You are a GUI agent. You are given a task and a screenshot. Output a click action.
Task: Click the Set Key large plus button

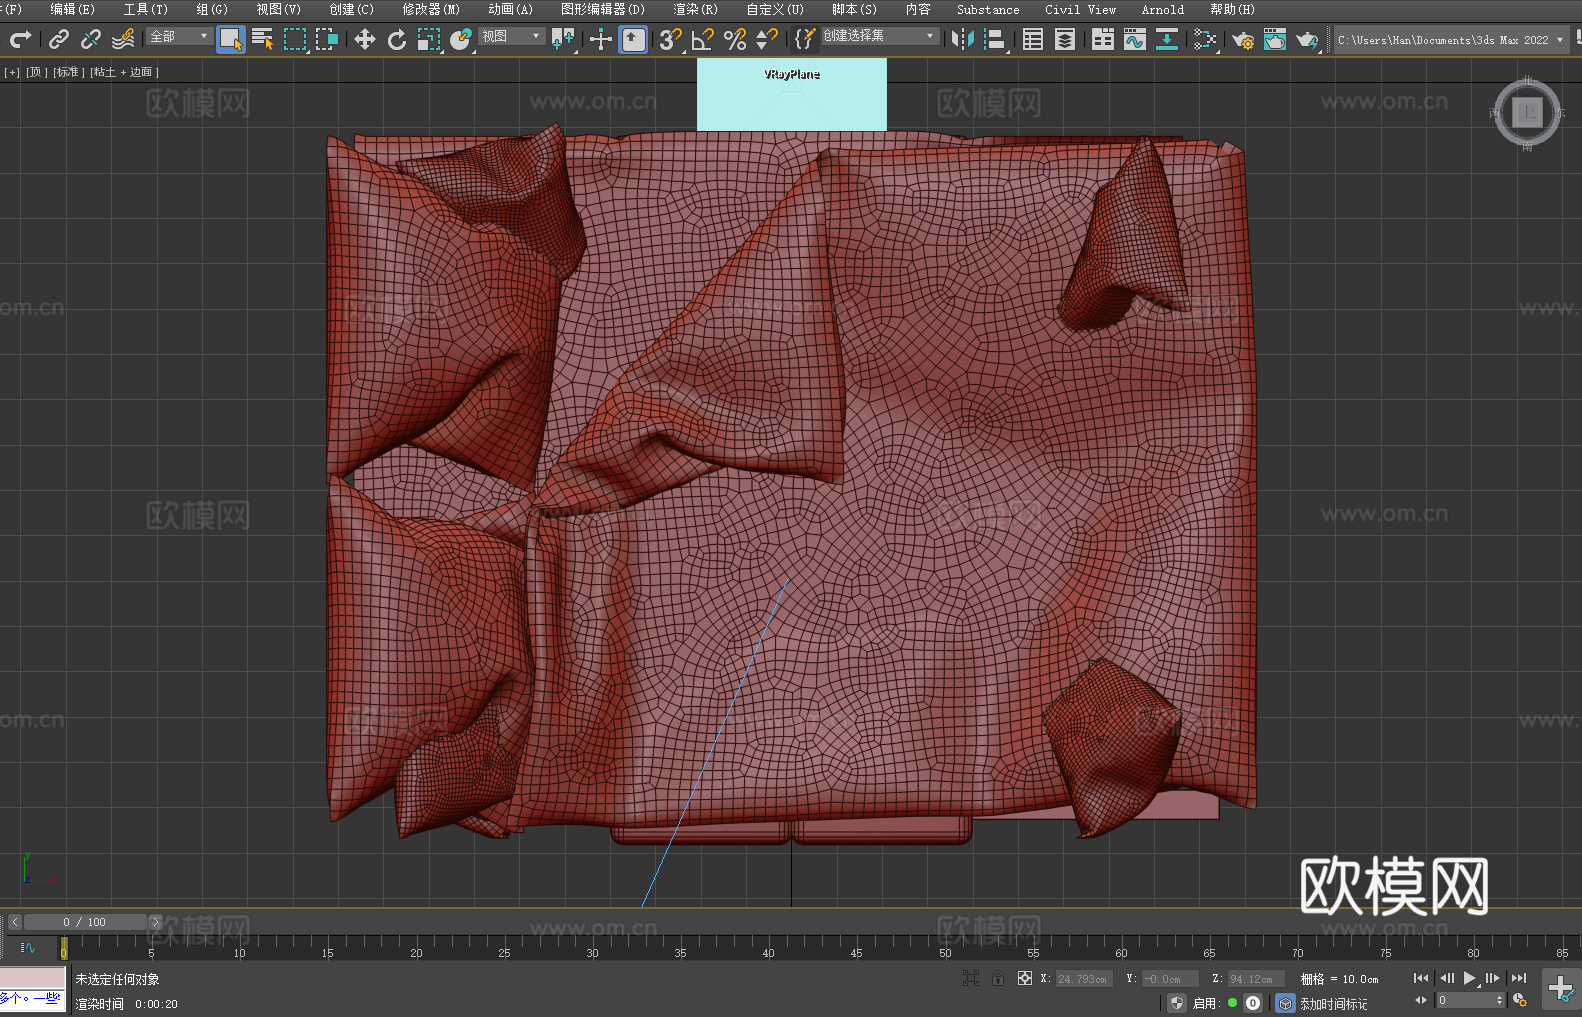coord(1561,989)
